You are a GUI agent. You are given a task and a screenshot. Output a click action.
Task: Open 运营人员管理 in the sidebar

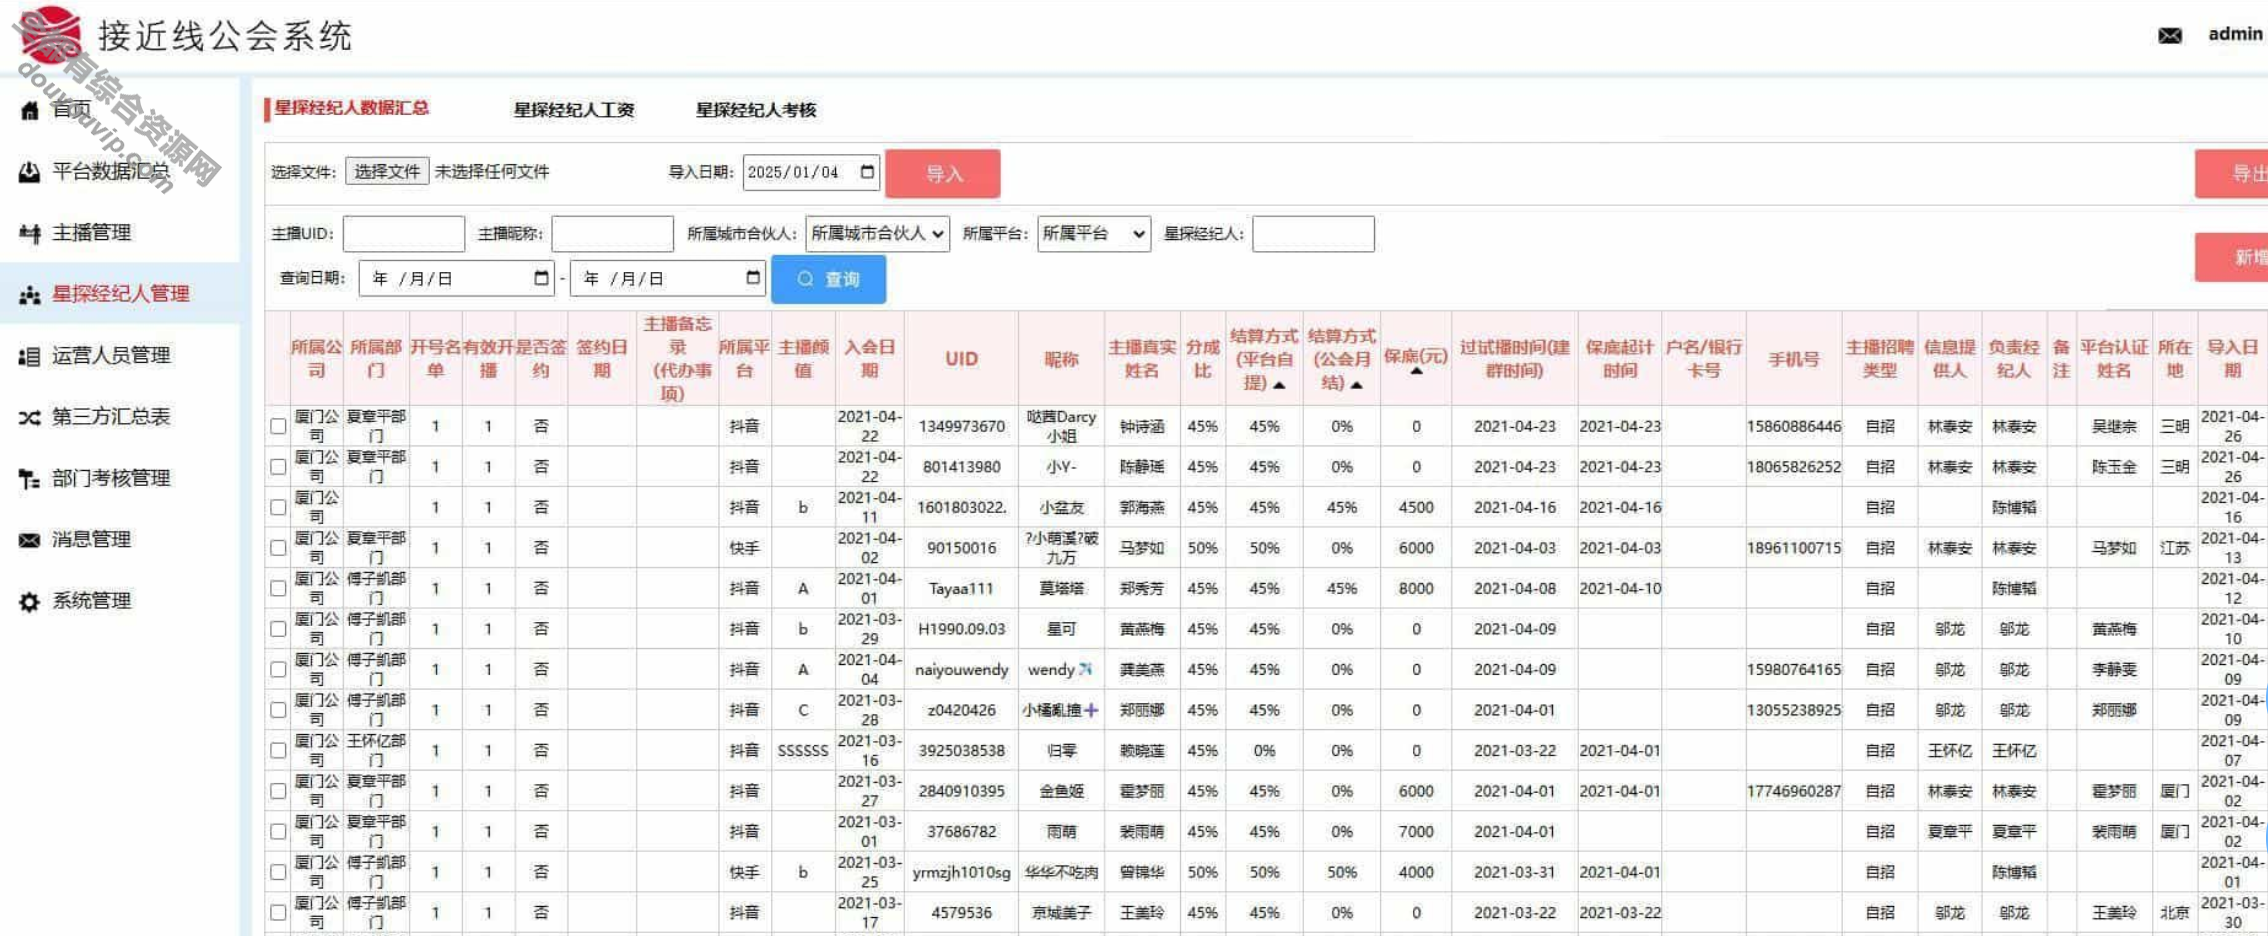(111, 356)
